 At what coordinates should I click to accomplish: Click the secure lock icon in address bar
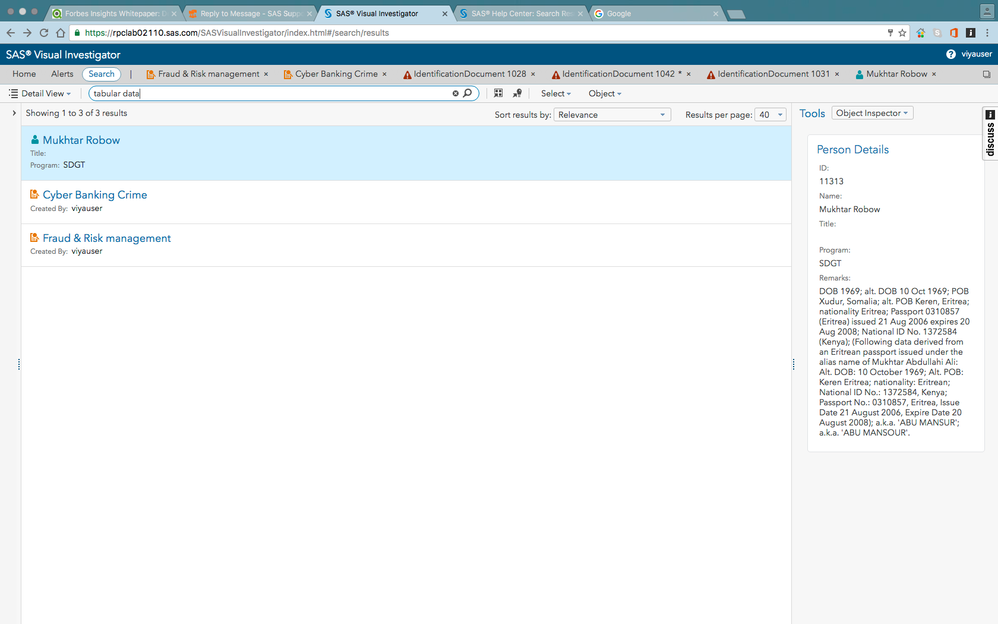click(77, 32)
